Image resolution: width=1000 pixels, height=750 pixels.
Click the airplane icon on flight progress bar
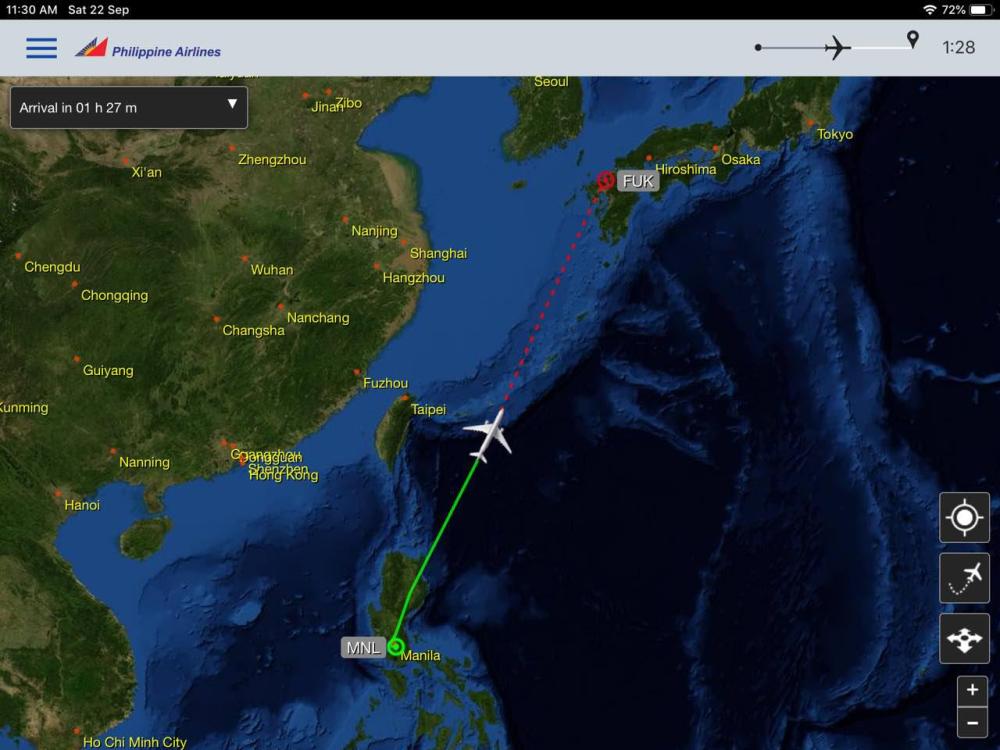837,47
